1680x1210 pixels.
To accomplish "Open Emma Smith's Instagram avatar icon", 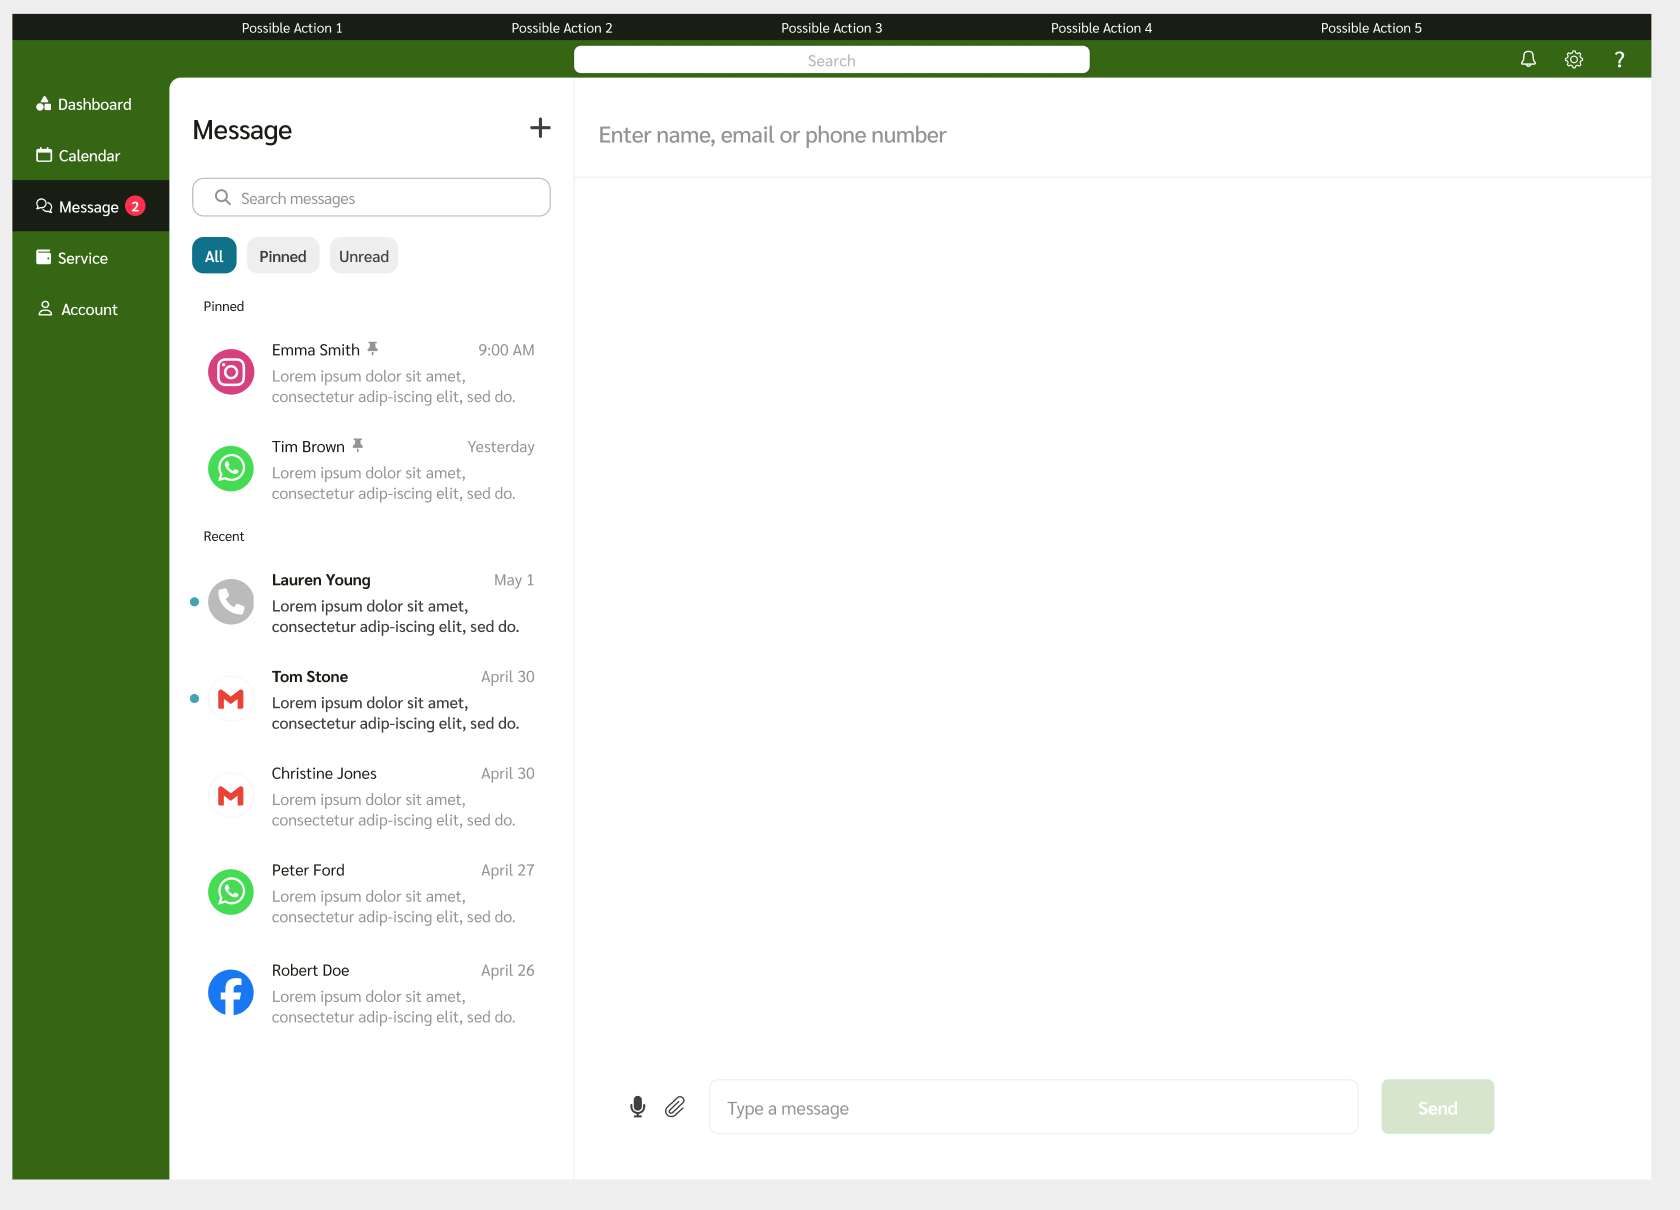I will pos(231,372).
